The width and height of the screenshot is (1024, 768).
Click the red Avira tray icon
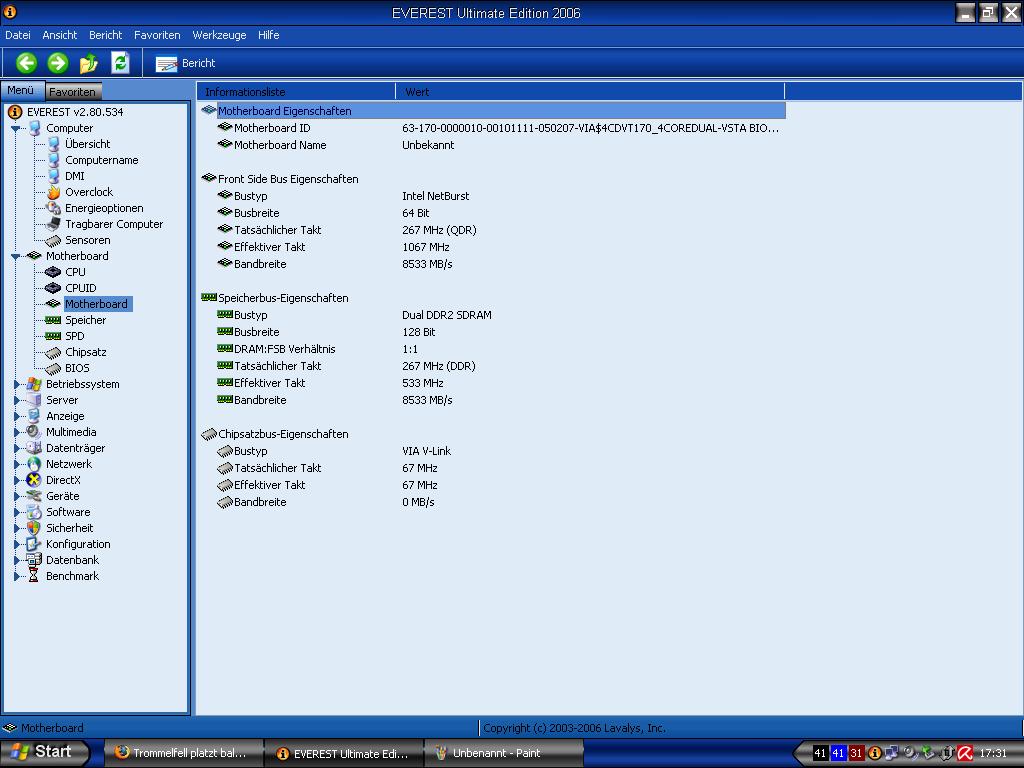click(965, 754)
